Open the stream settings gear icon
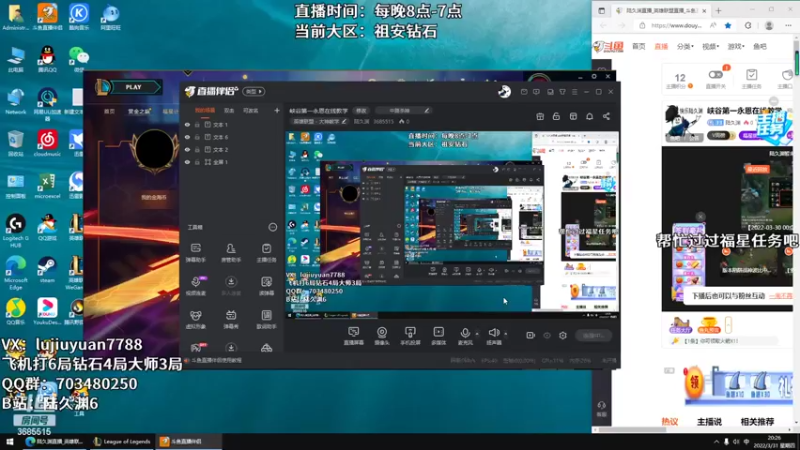This screenshot has height=450, width=800. (x=563, y=335)
